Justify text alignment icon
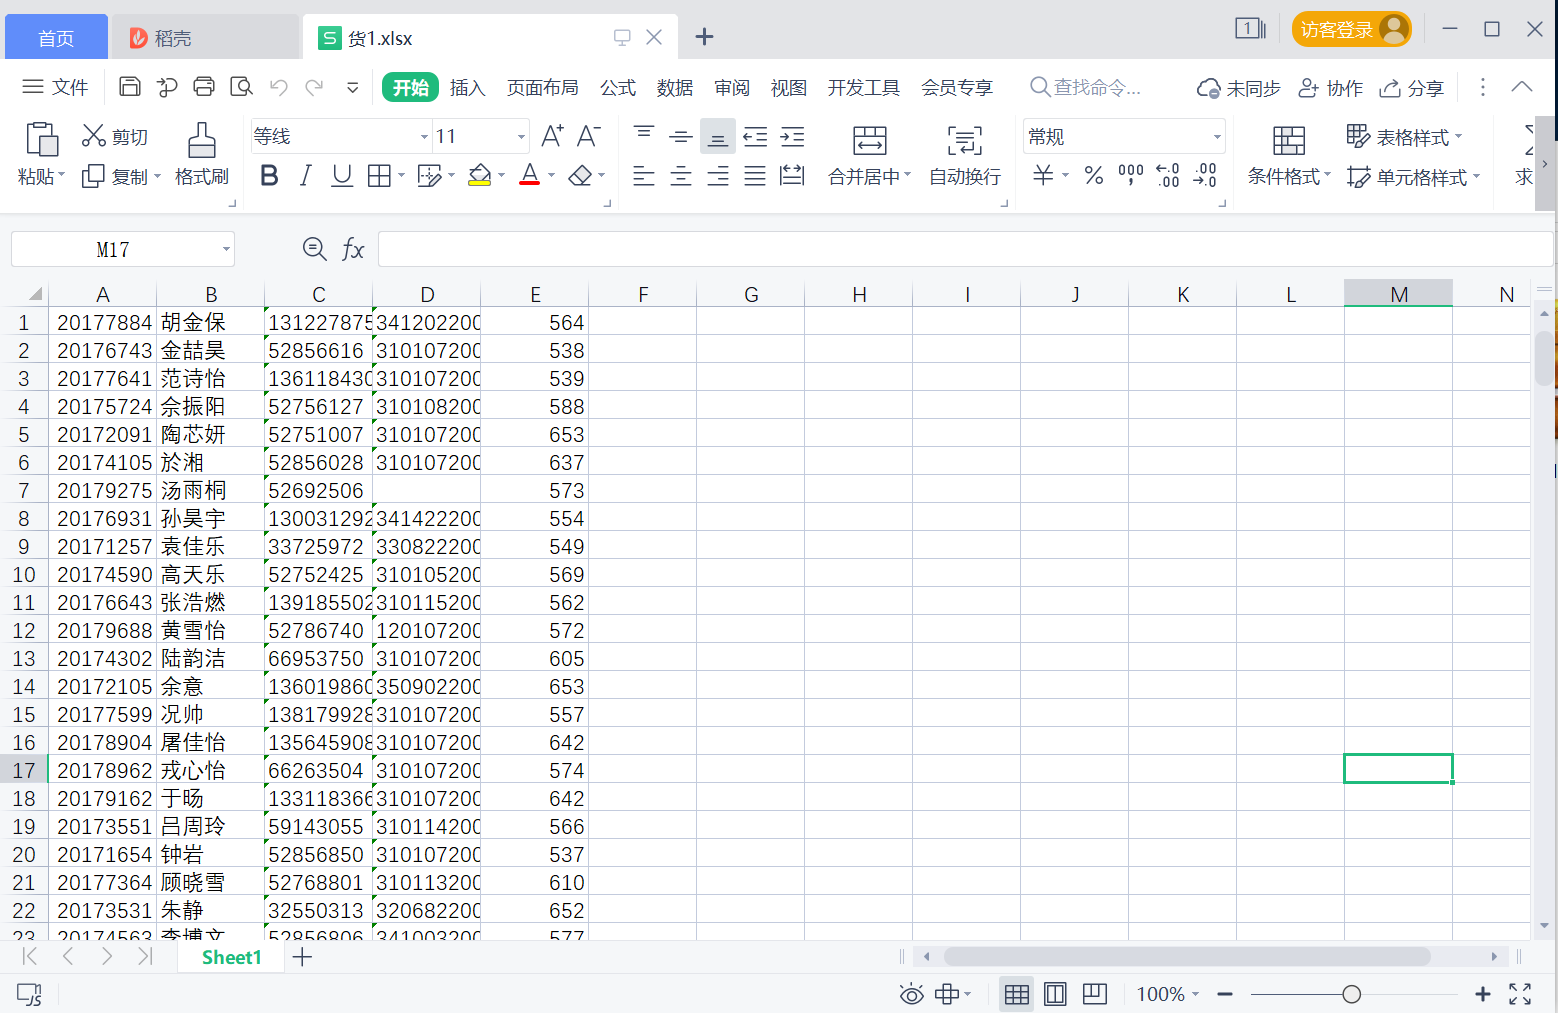This screenshot has height=1013, width=1558. [755, 176]
